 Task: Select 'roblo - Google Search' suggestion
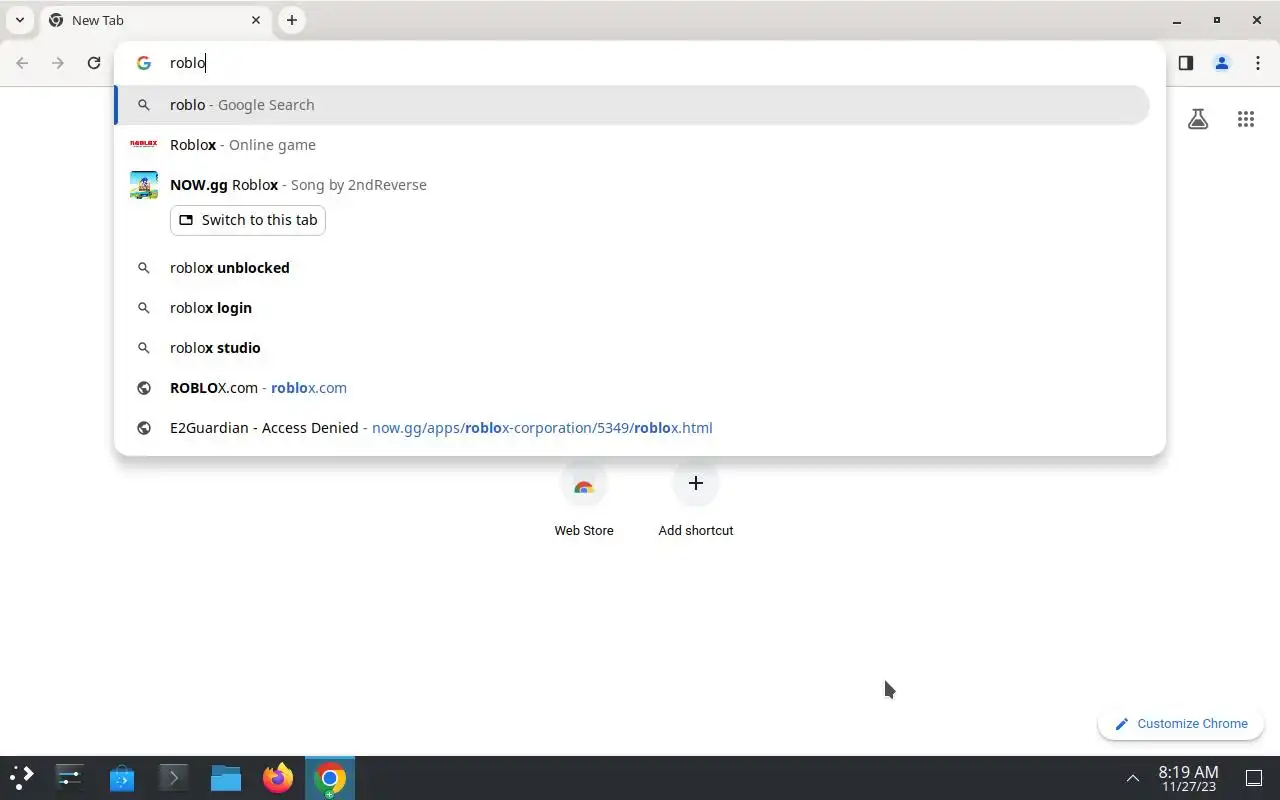(632, 105)
